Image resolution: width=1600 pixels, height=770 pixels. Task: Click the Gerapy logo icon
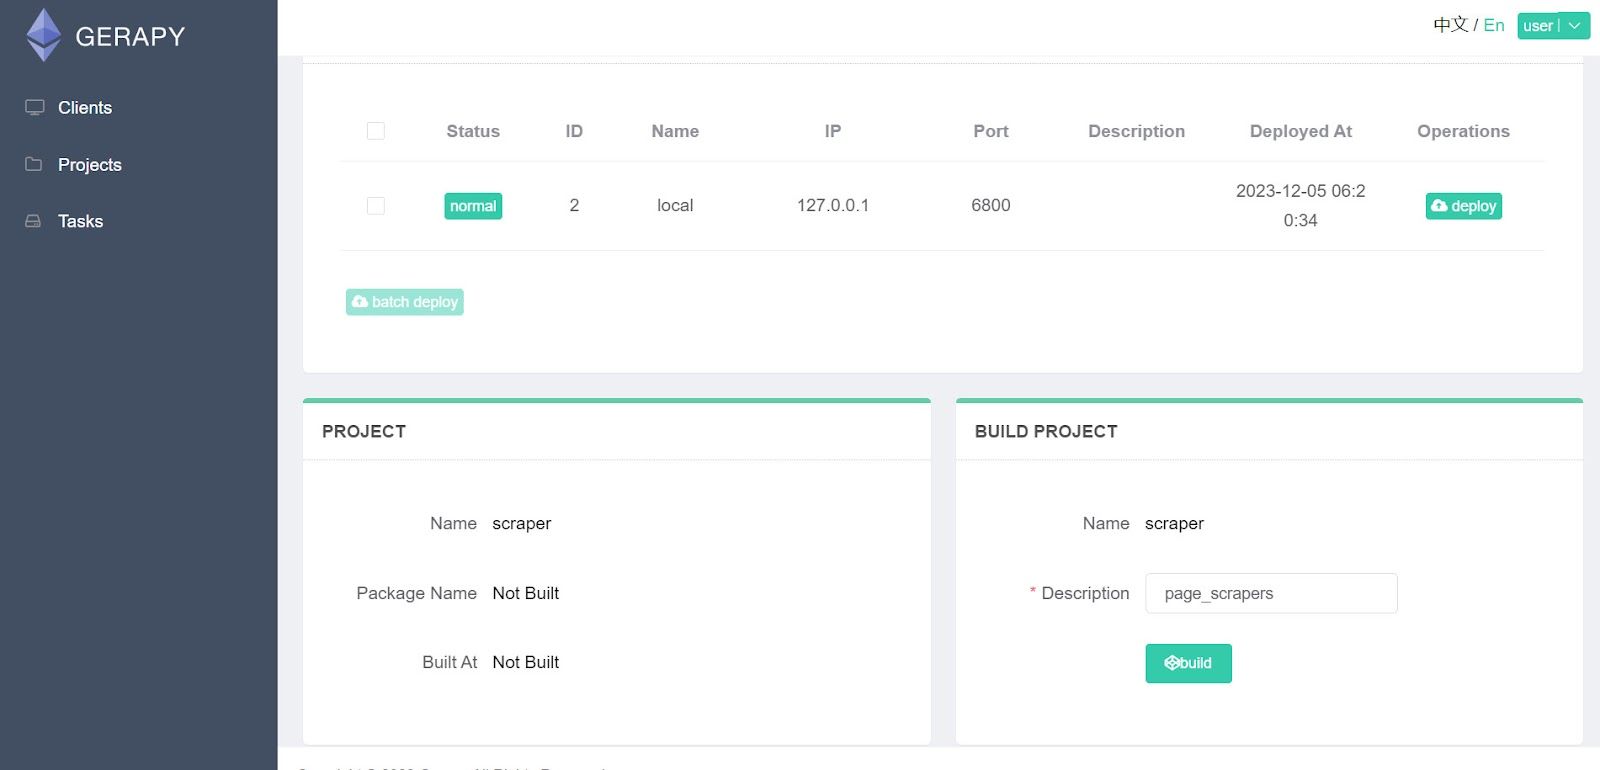43,35
